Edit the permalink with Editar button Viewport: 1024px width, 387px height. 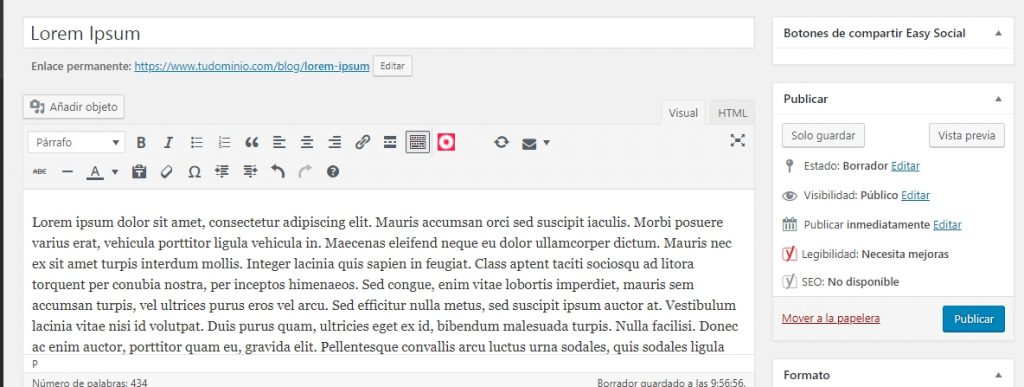coord(392,66)
